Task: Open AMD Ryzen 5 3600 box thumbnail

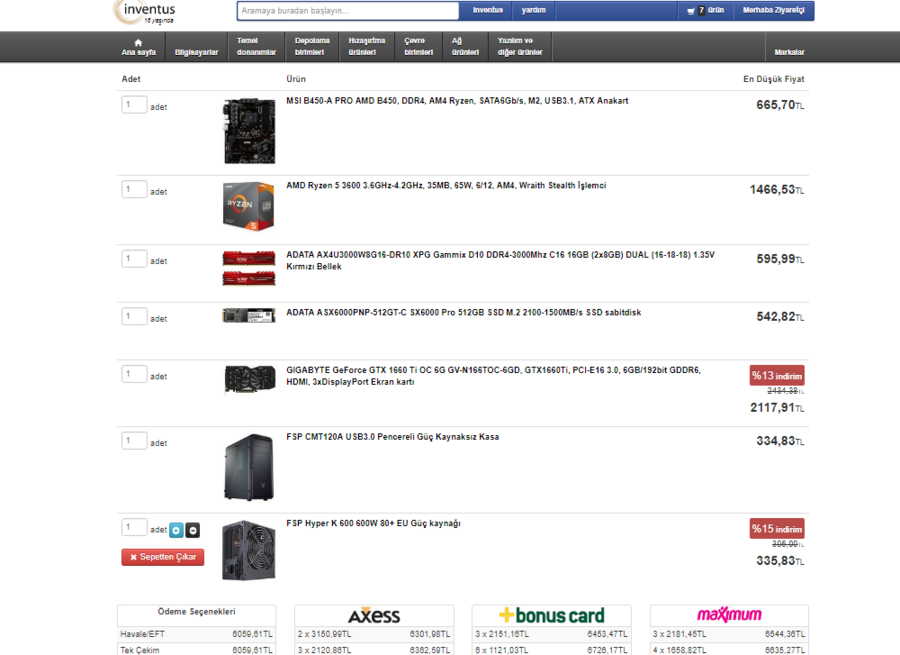Action: (x=249, y=206)
